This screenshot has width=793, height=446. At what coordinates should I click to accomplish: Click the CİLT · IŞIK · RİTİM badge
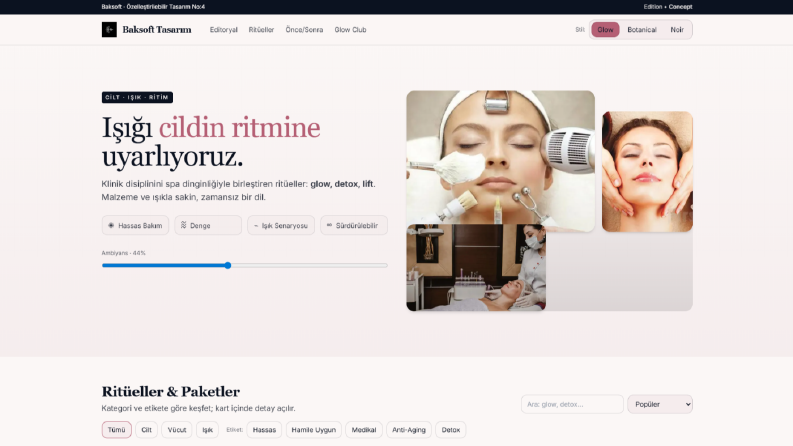[x=137, y=97]
